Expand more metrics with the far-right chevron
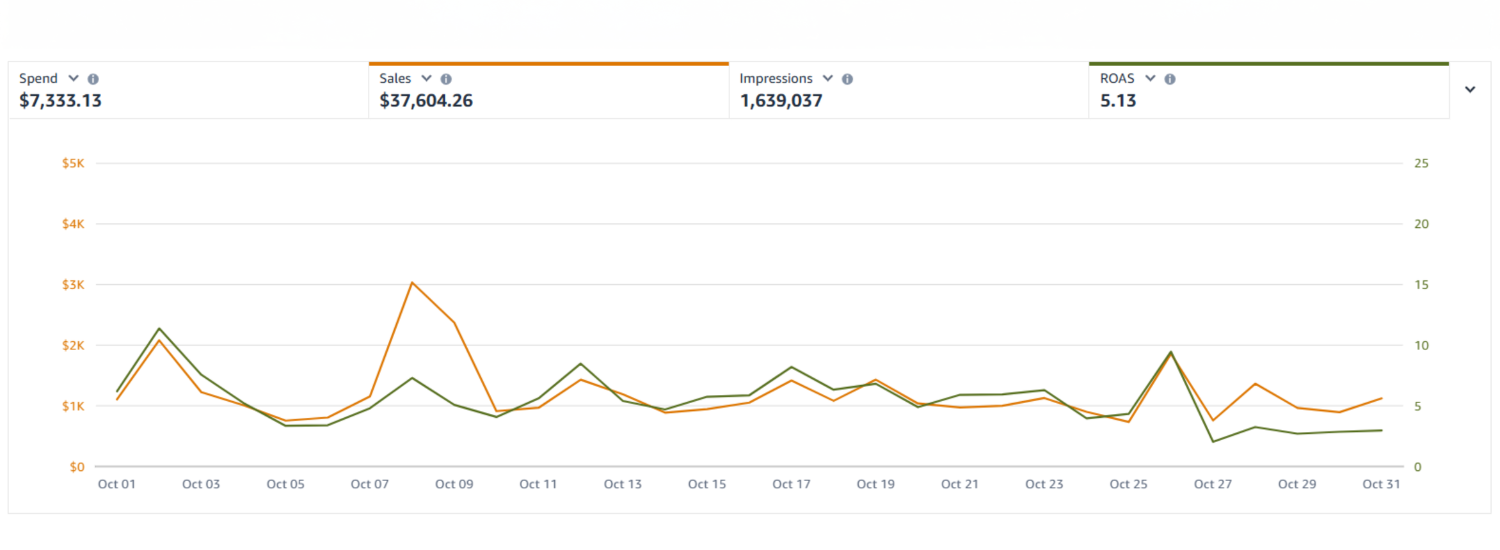This screenshot has height=550, width=1500. 1470,90
